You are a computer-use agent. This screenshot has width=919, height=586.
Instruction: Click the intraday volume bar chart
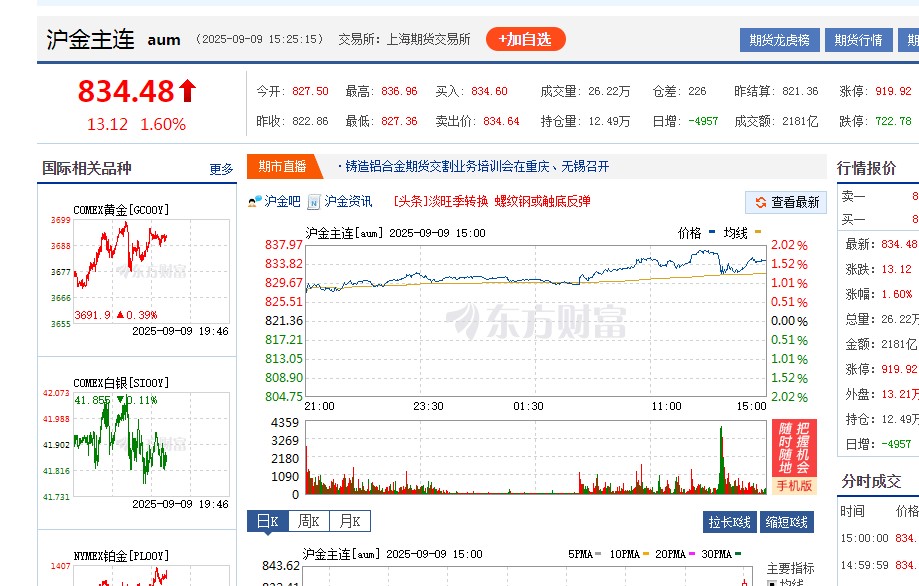[536, 457]
